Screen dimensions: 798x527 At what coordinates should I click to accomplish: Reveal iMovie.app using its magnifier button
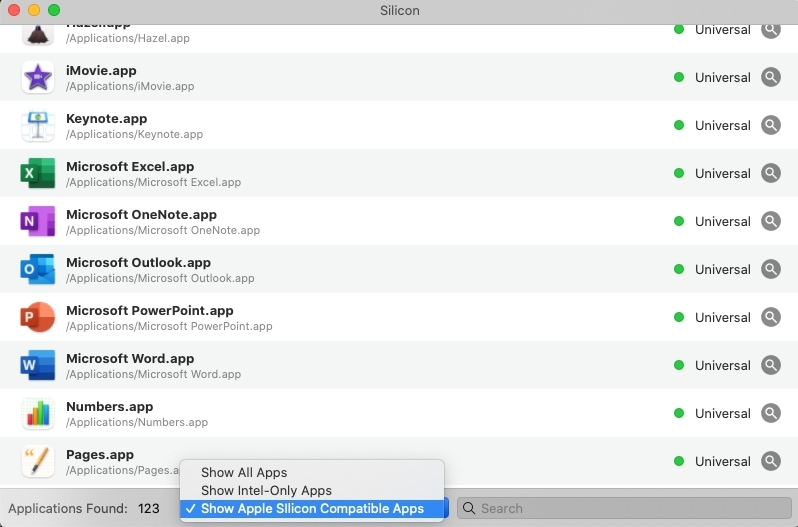pos(770,77)
